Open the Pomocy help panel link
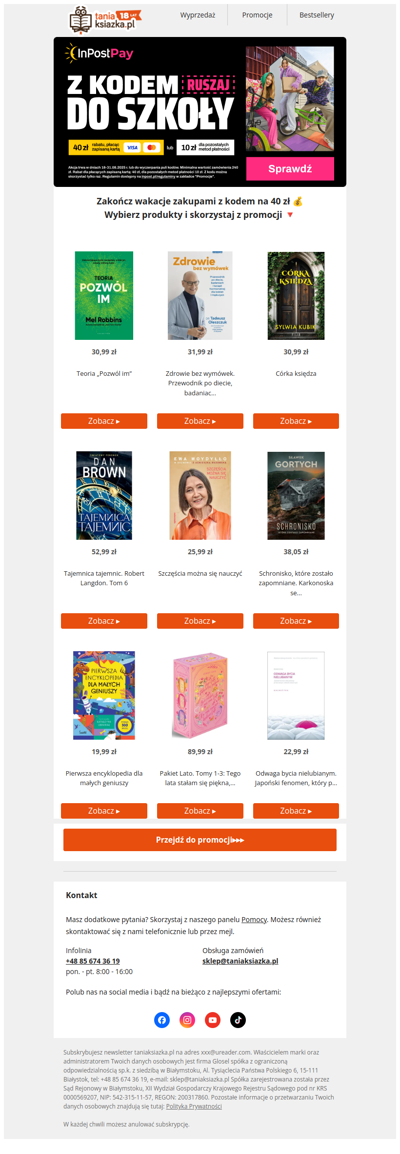 254,919
